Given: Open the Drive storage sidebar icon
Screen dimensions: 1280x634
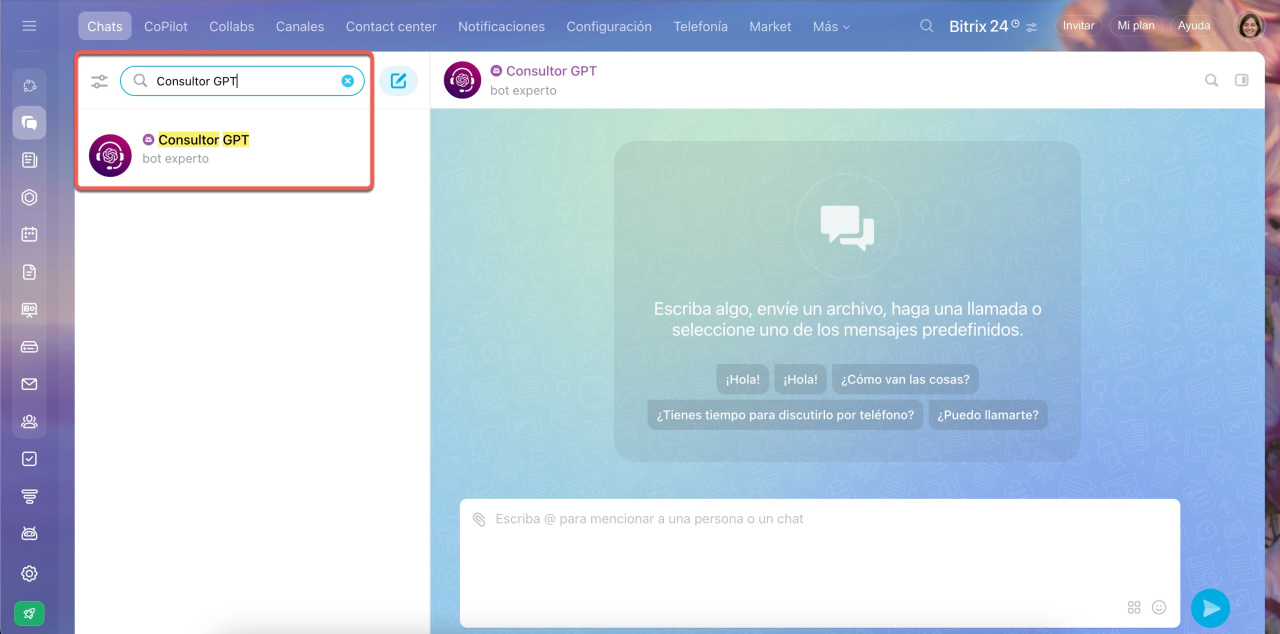Looking at the screenshot, I should point(29,347).
